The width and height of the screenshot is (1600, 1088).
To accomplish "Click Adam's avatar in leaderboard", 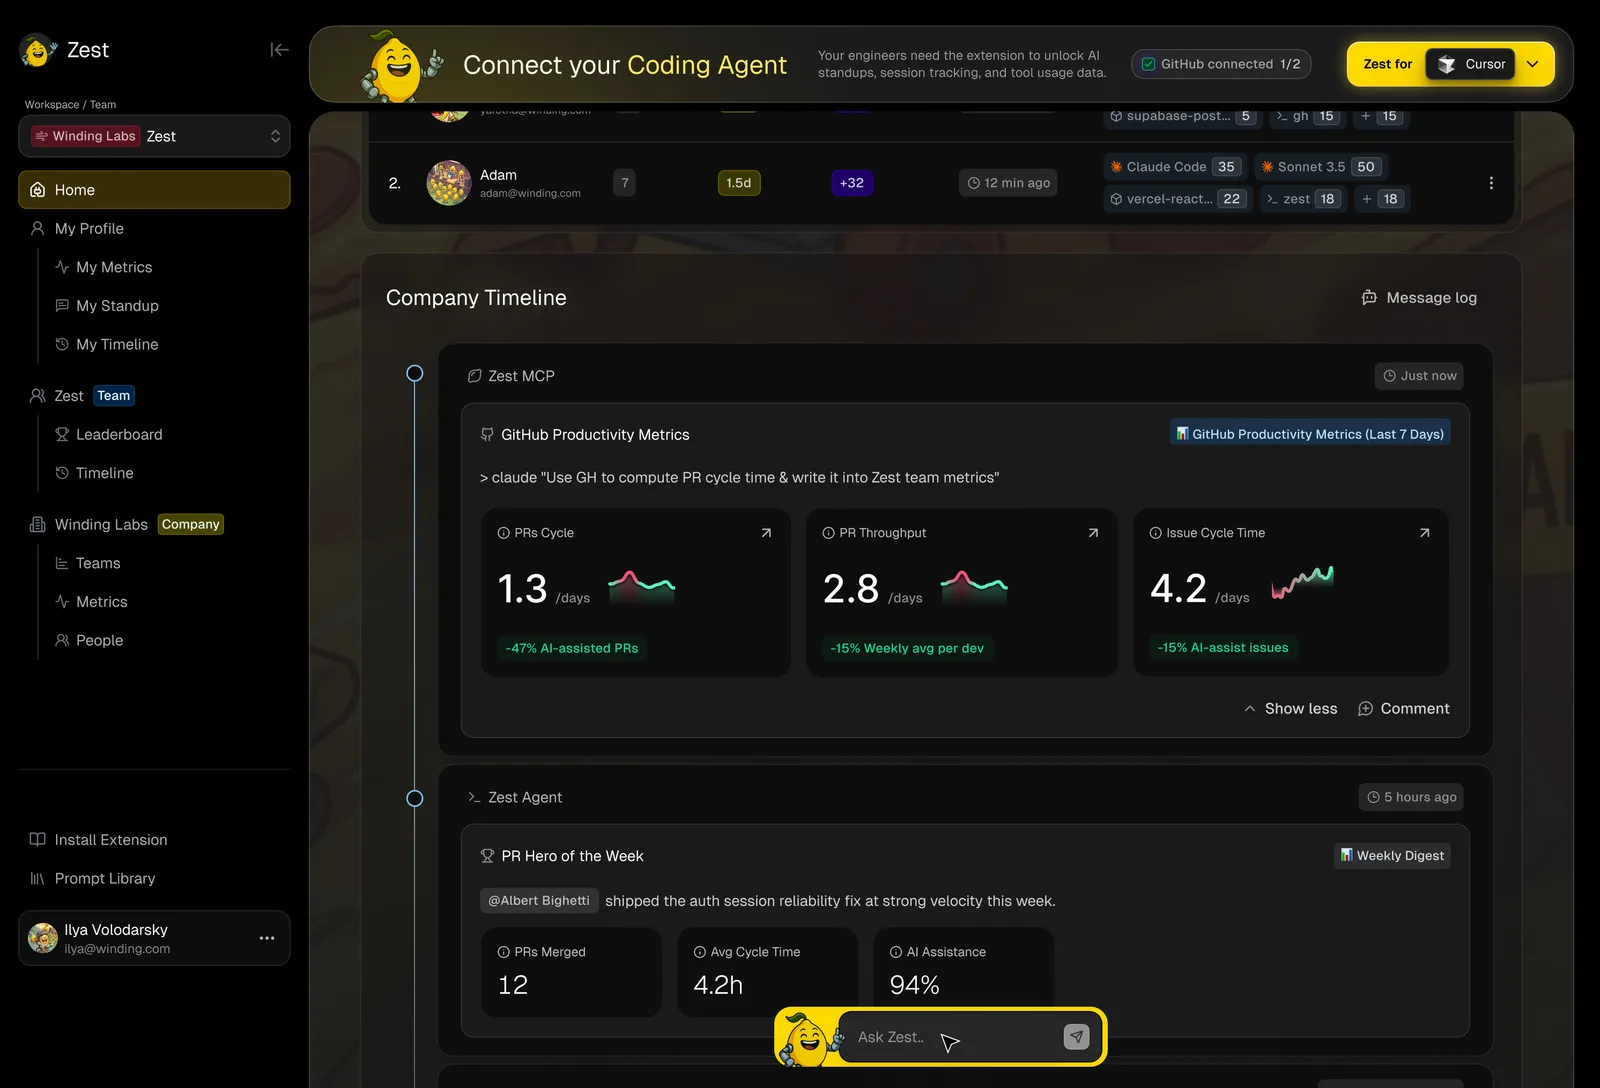I will point(449,183).
